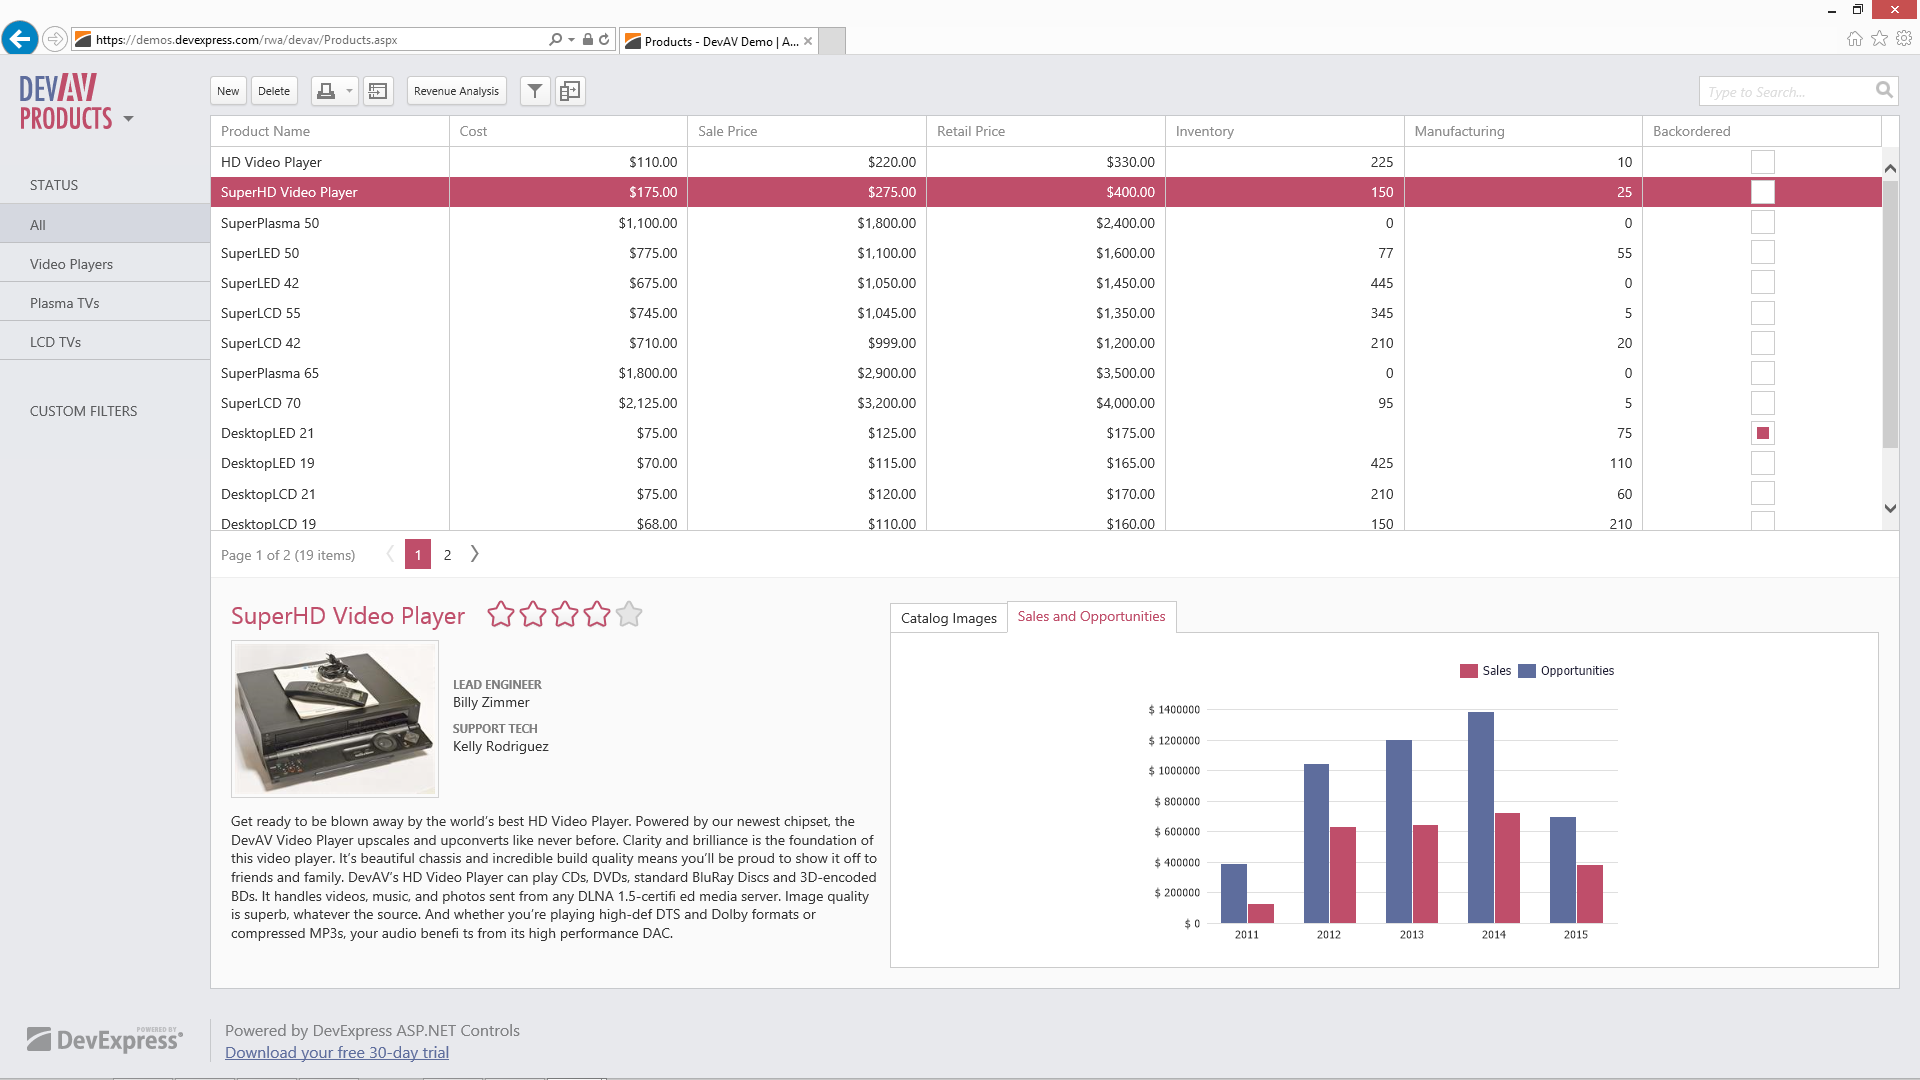This screenshot has height=1080, width=1920.
Task: Click the column chooser icon
Action: [x=570, y=91]
